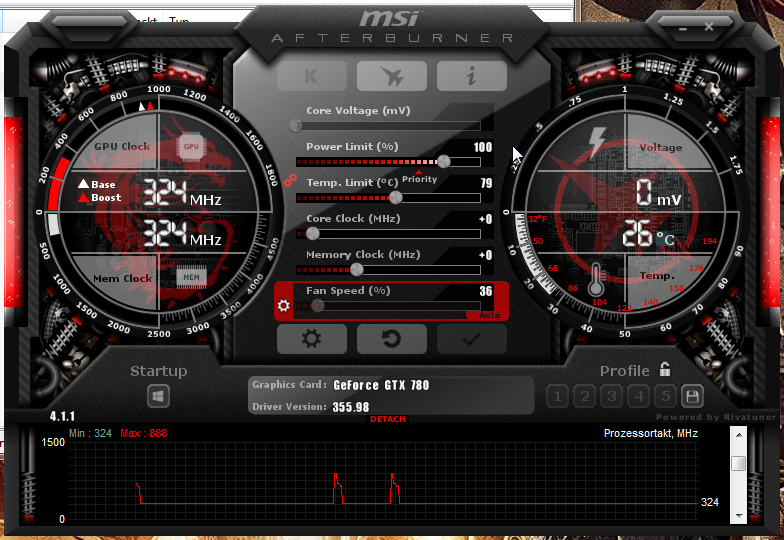Click the Prozessortakt, MHz graph label

[x=650, y=434]
